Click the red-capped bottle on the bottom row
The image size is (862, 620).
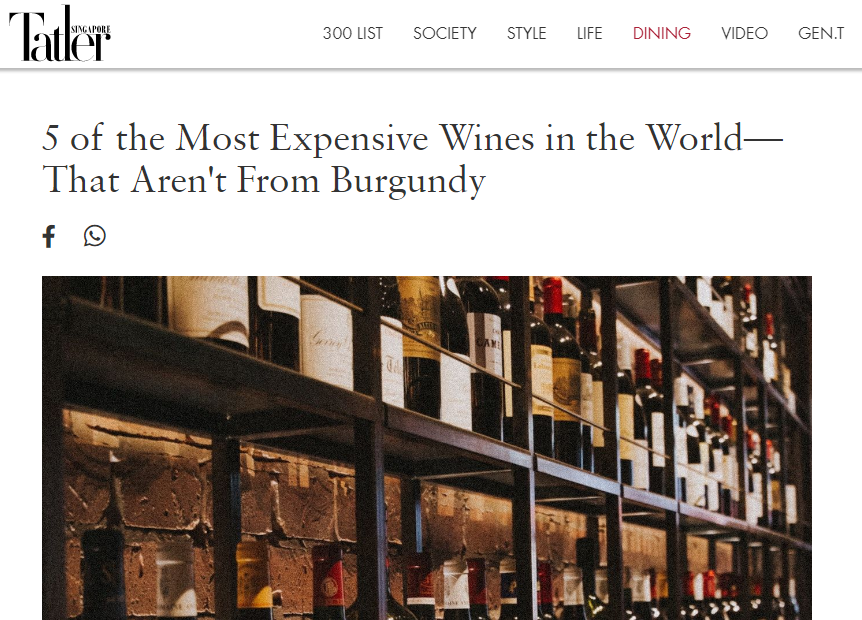click(328, 583)
